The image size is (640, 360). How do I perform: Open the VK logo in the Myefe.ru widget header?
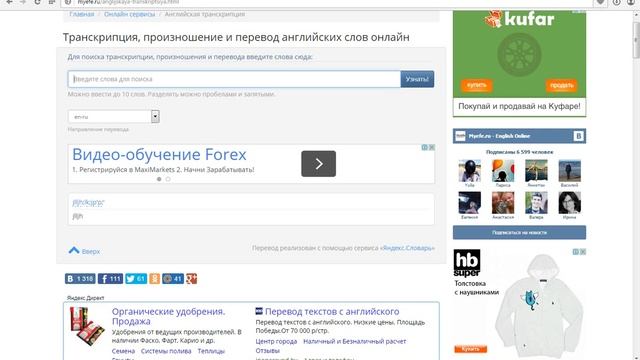coord(578,136)
